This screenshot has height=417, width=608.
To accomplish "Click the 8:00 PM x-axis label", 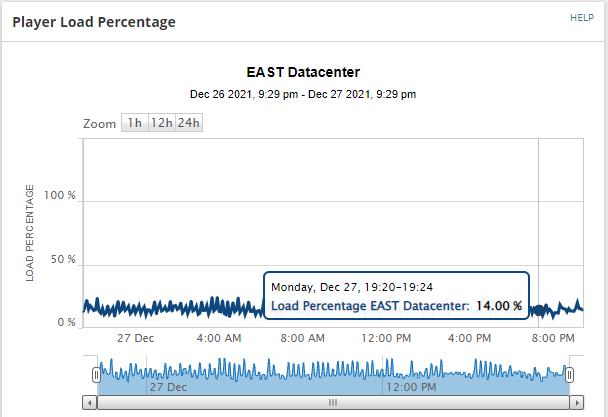I will point(553,339).
